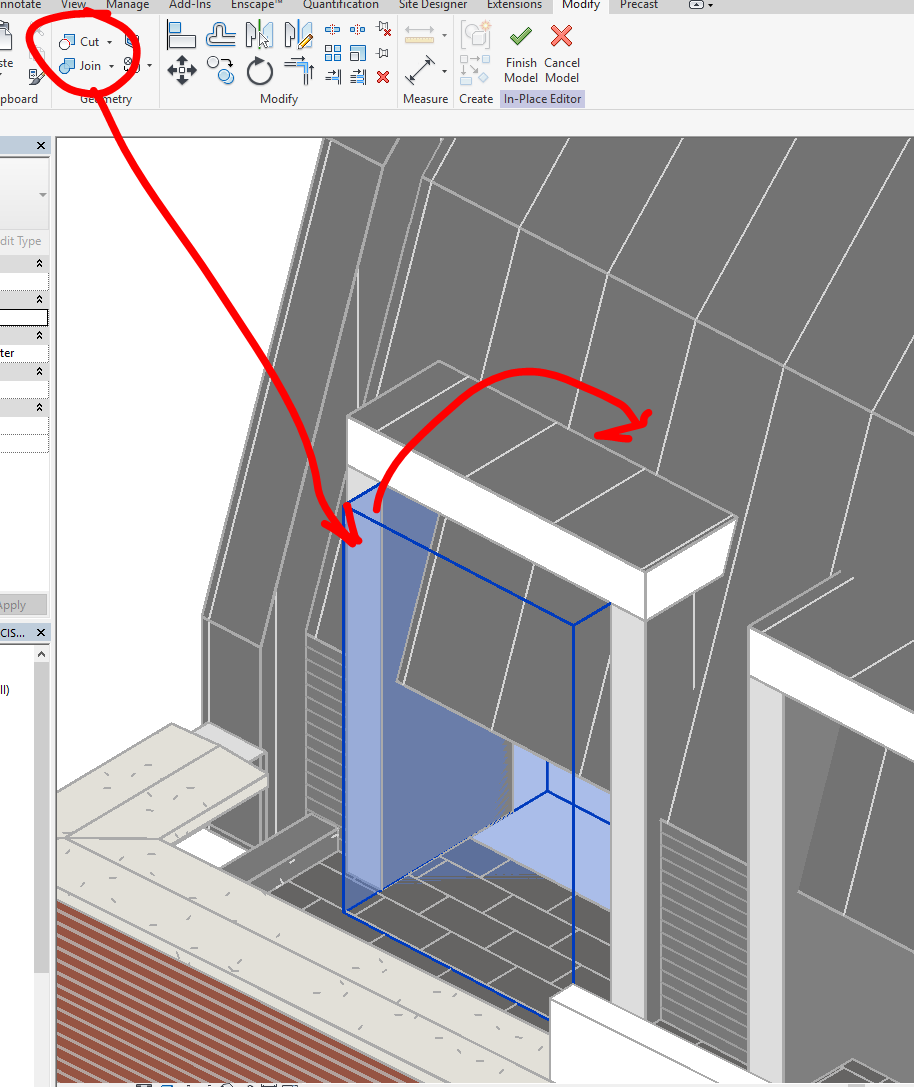Activate the Offset tool

(221, 33)
